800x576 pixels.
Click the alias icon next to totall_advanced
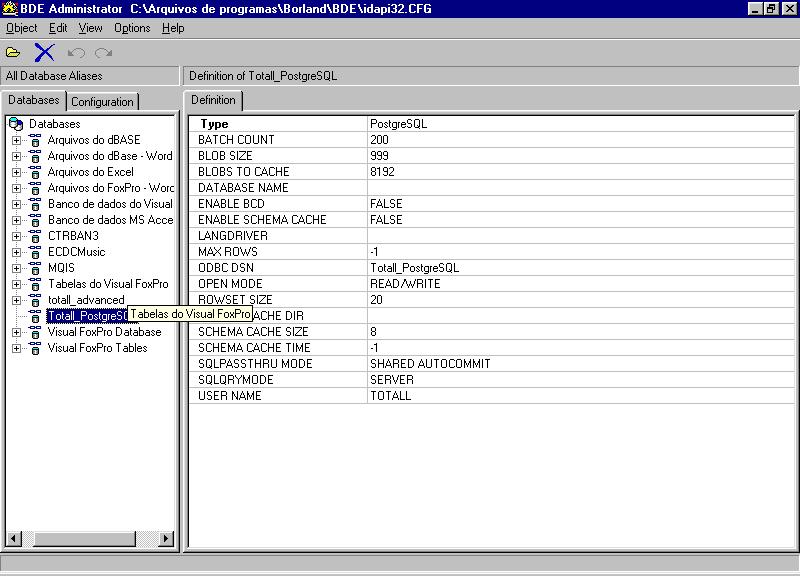pos(35,300)
